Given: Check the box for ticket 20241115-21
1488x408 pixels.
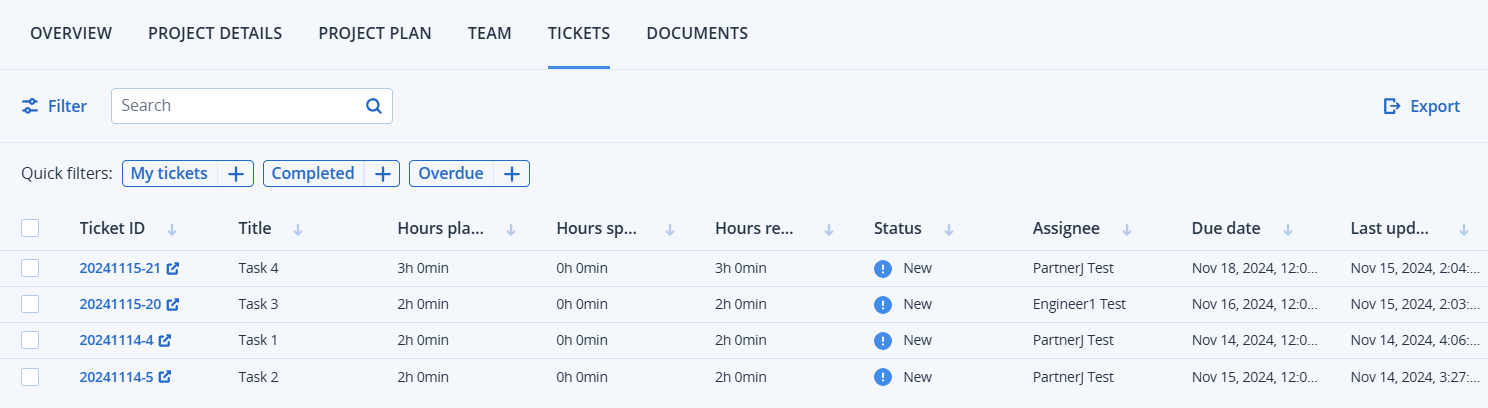Looking at the screenshot, I should click(x=30, y=268).
